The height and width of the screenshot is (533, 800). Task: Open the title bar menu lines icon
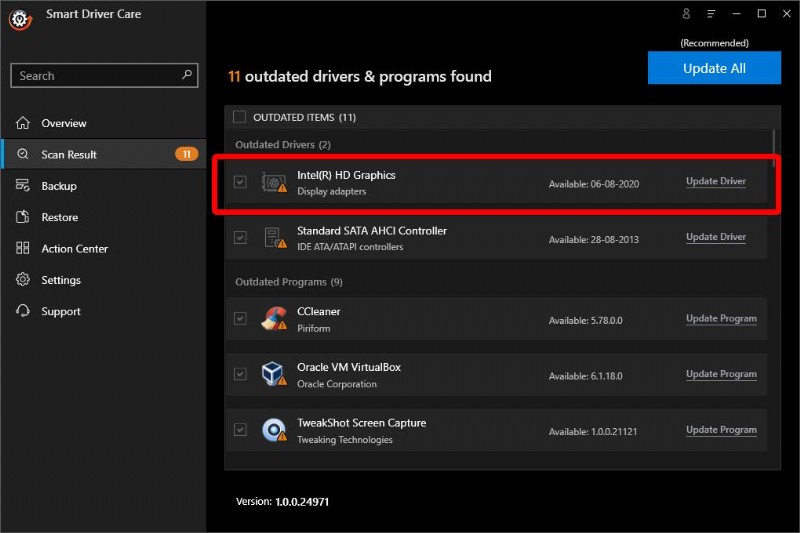[711, 14]
